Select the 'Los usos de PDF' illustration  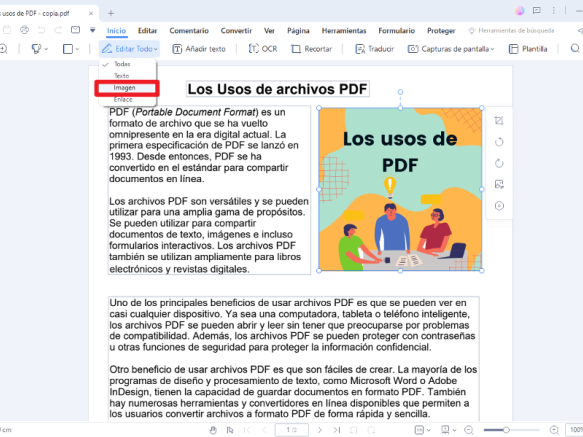[400, 189]
